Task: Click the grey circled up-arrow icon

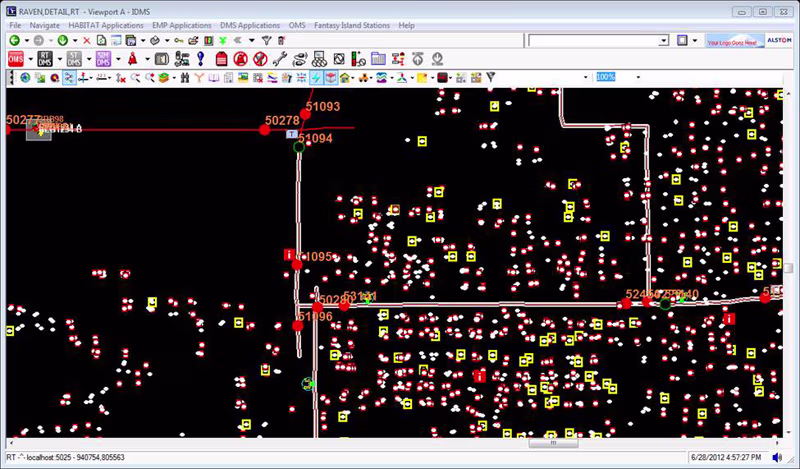Action: click(x=418, y=59)
